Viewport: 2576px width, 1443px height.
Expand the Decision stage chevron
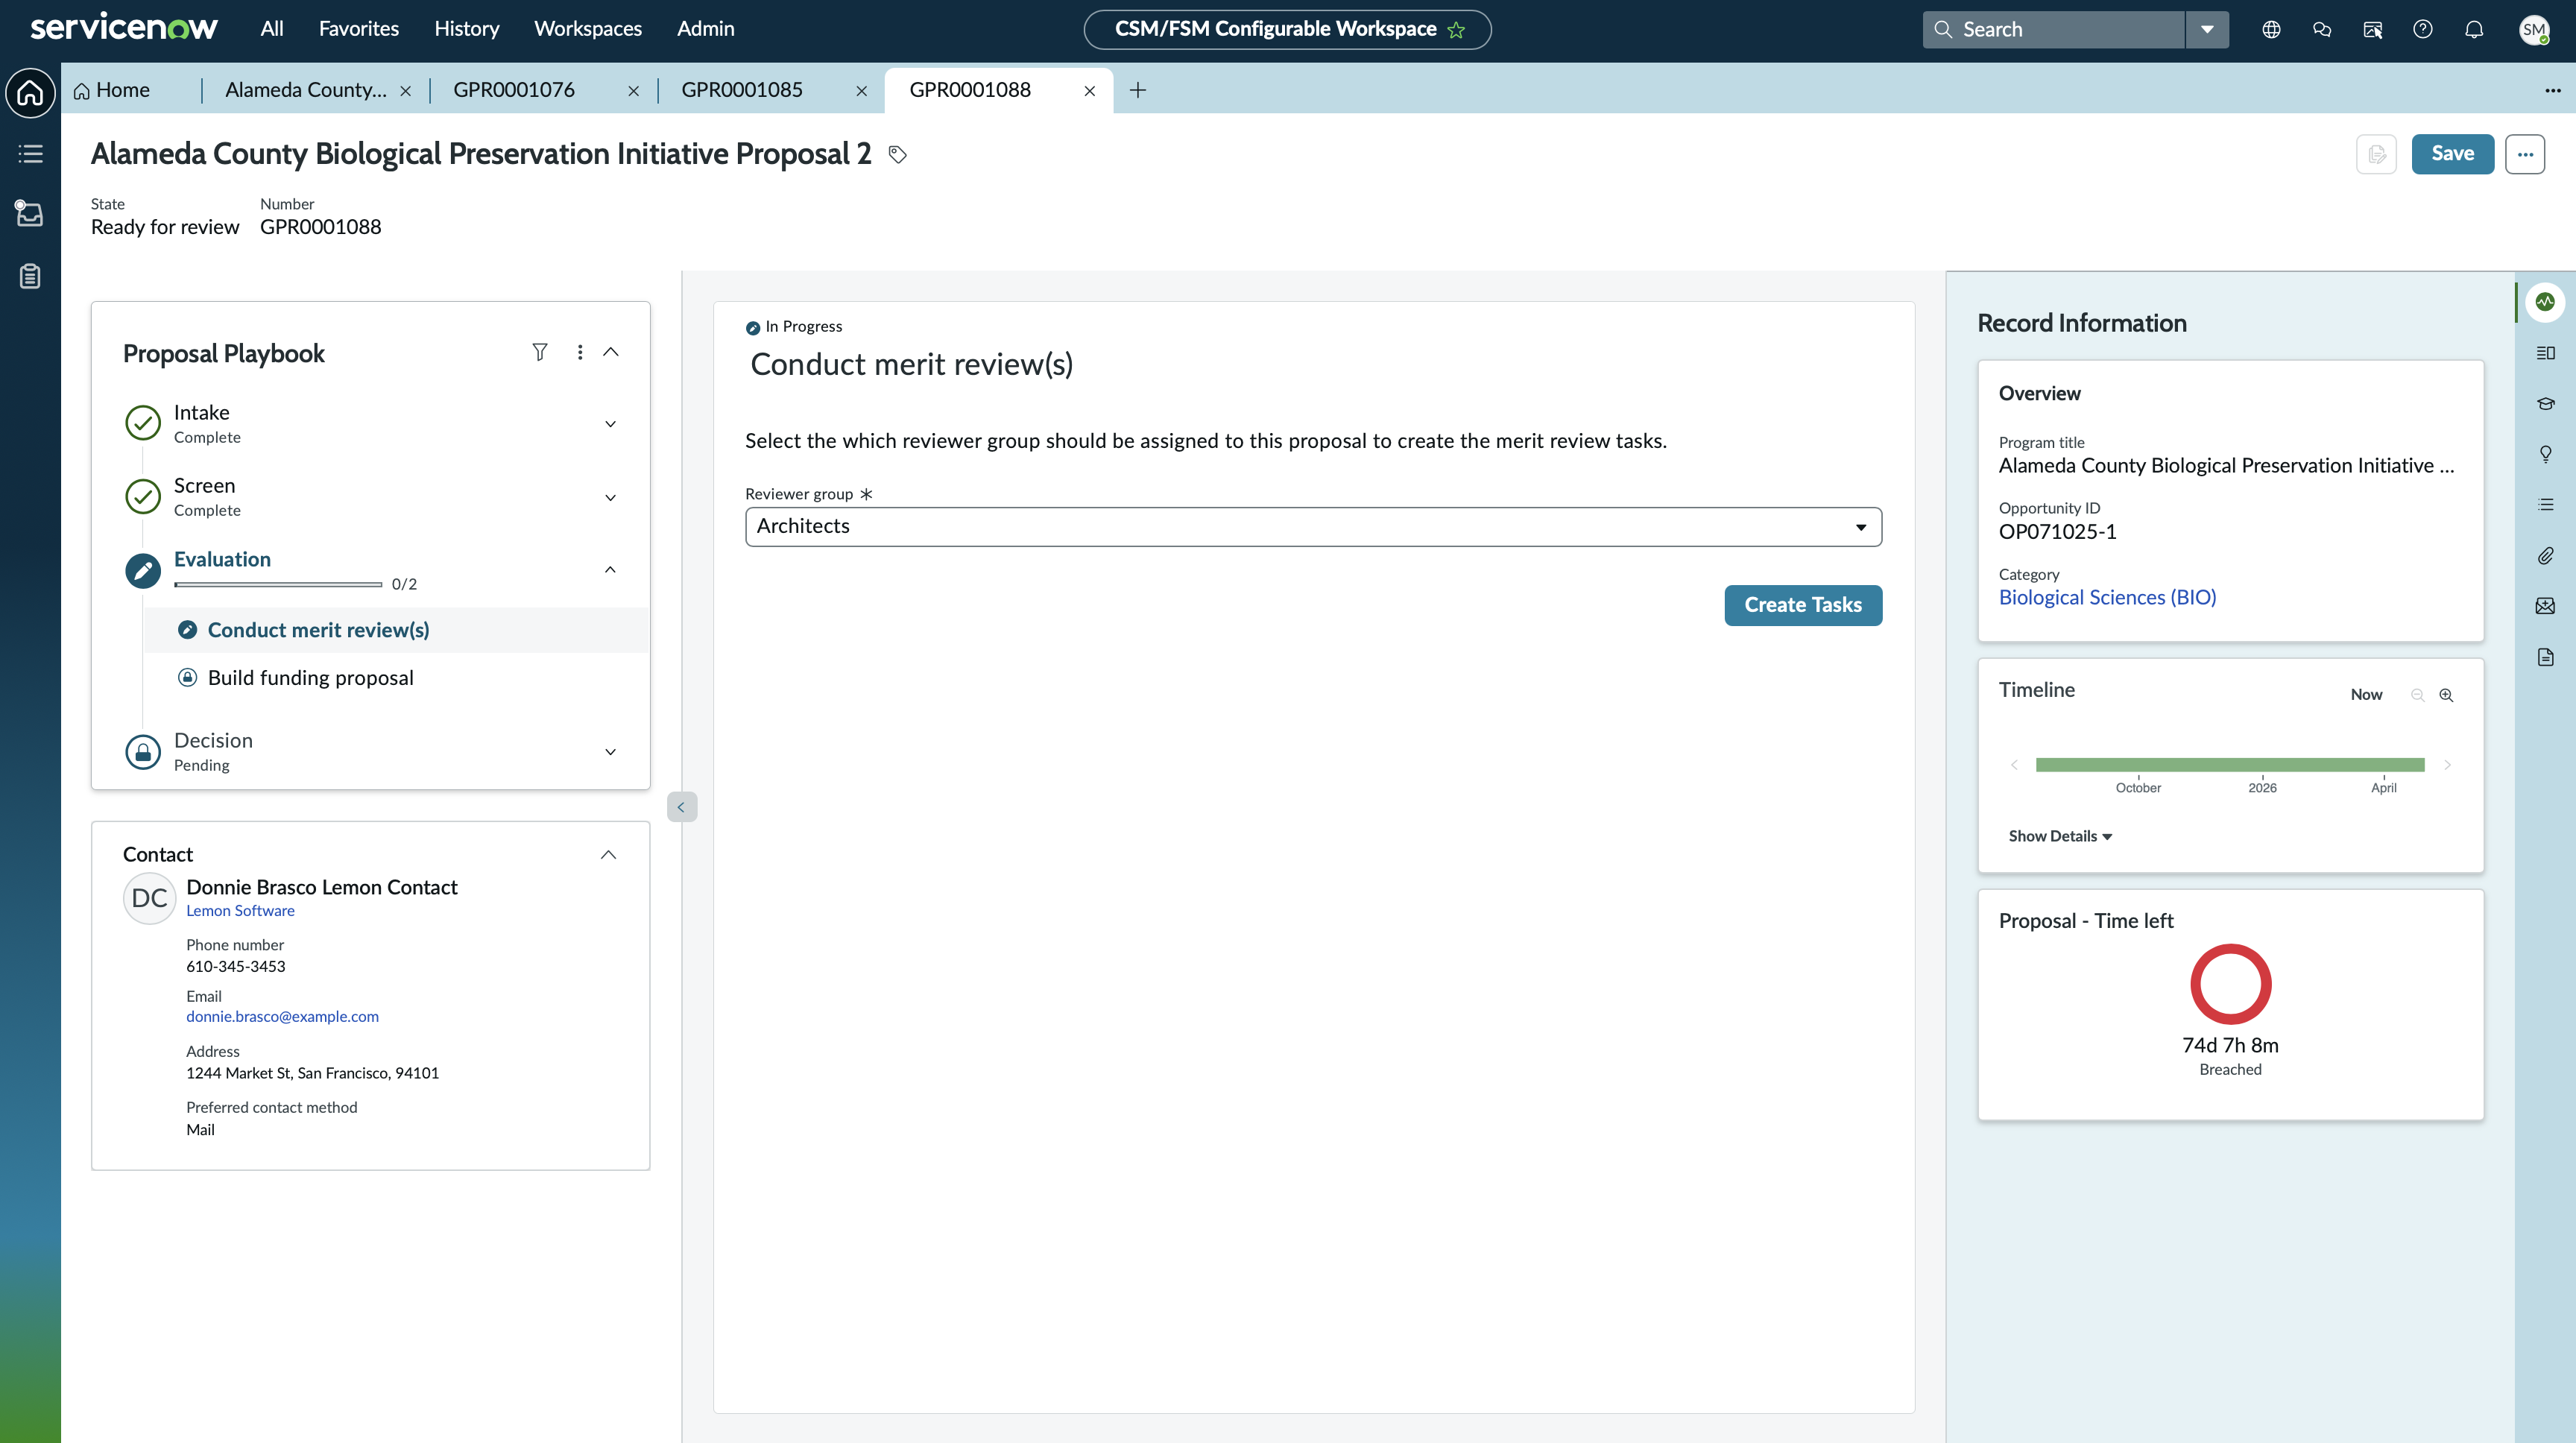pos(610,751)
